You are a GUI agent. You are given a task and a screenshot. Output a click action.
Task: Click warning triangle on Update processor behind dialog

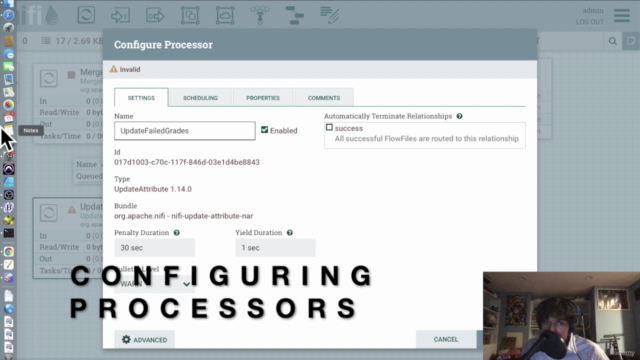coord(72,209)
